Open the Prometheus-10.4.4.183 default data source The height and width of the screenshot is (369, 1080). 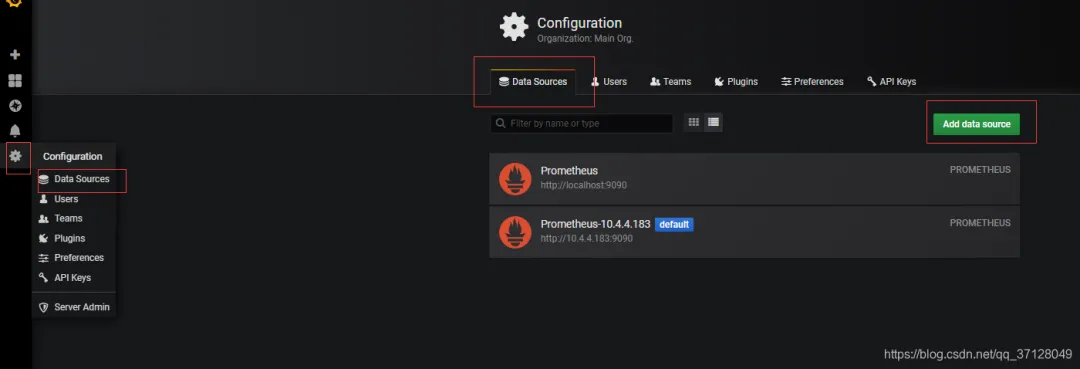754,232
